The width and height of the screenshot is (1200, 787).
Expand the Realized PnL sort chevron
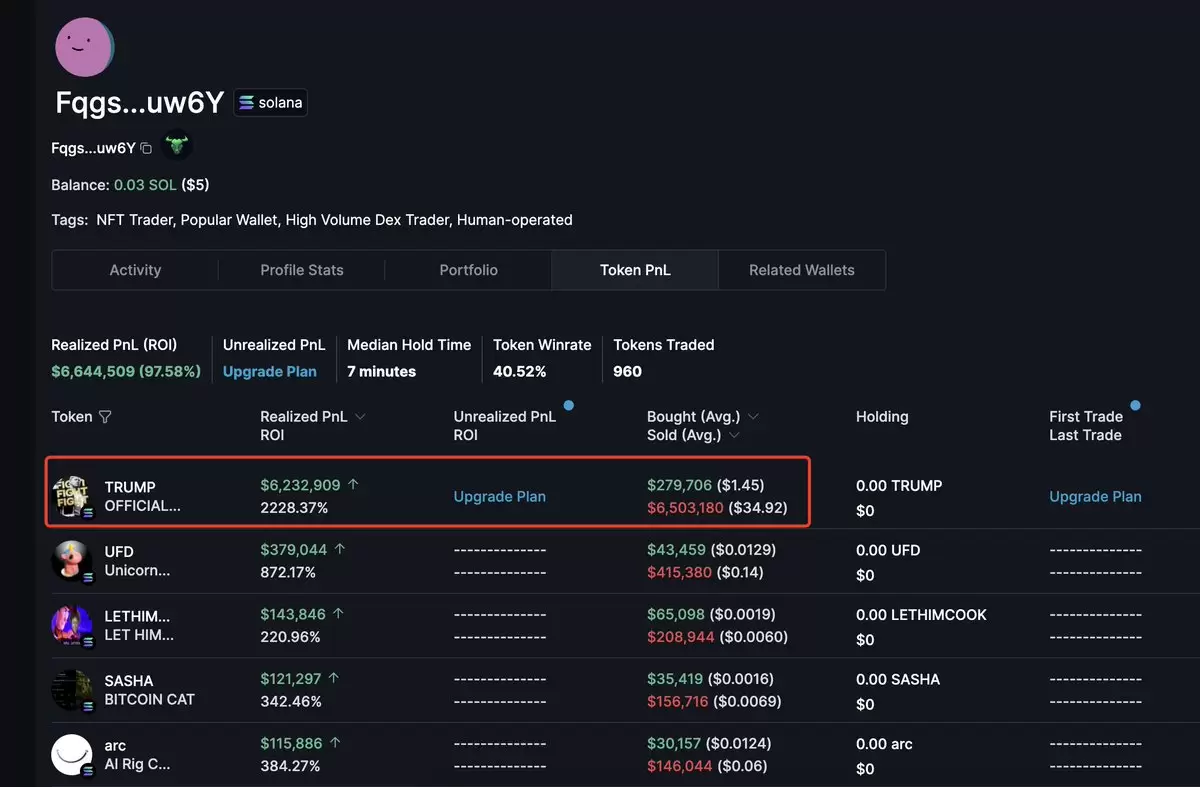[360, 417]
